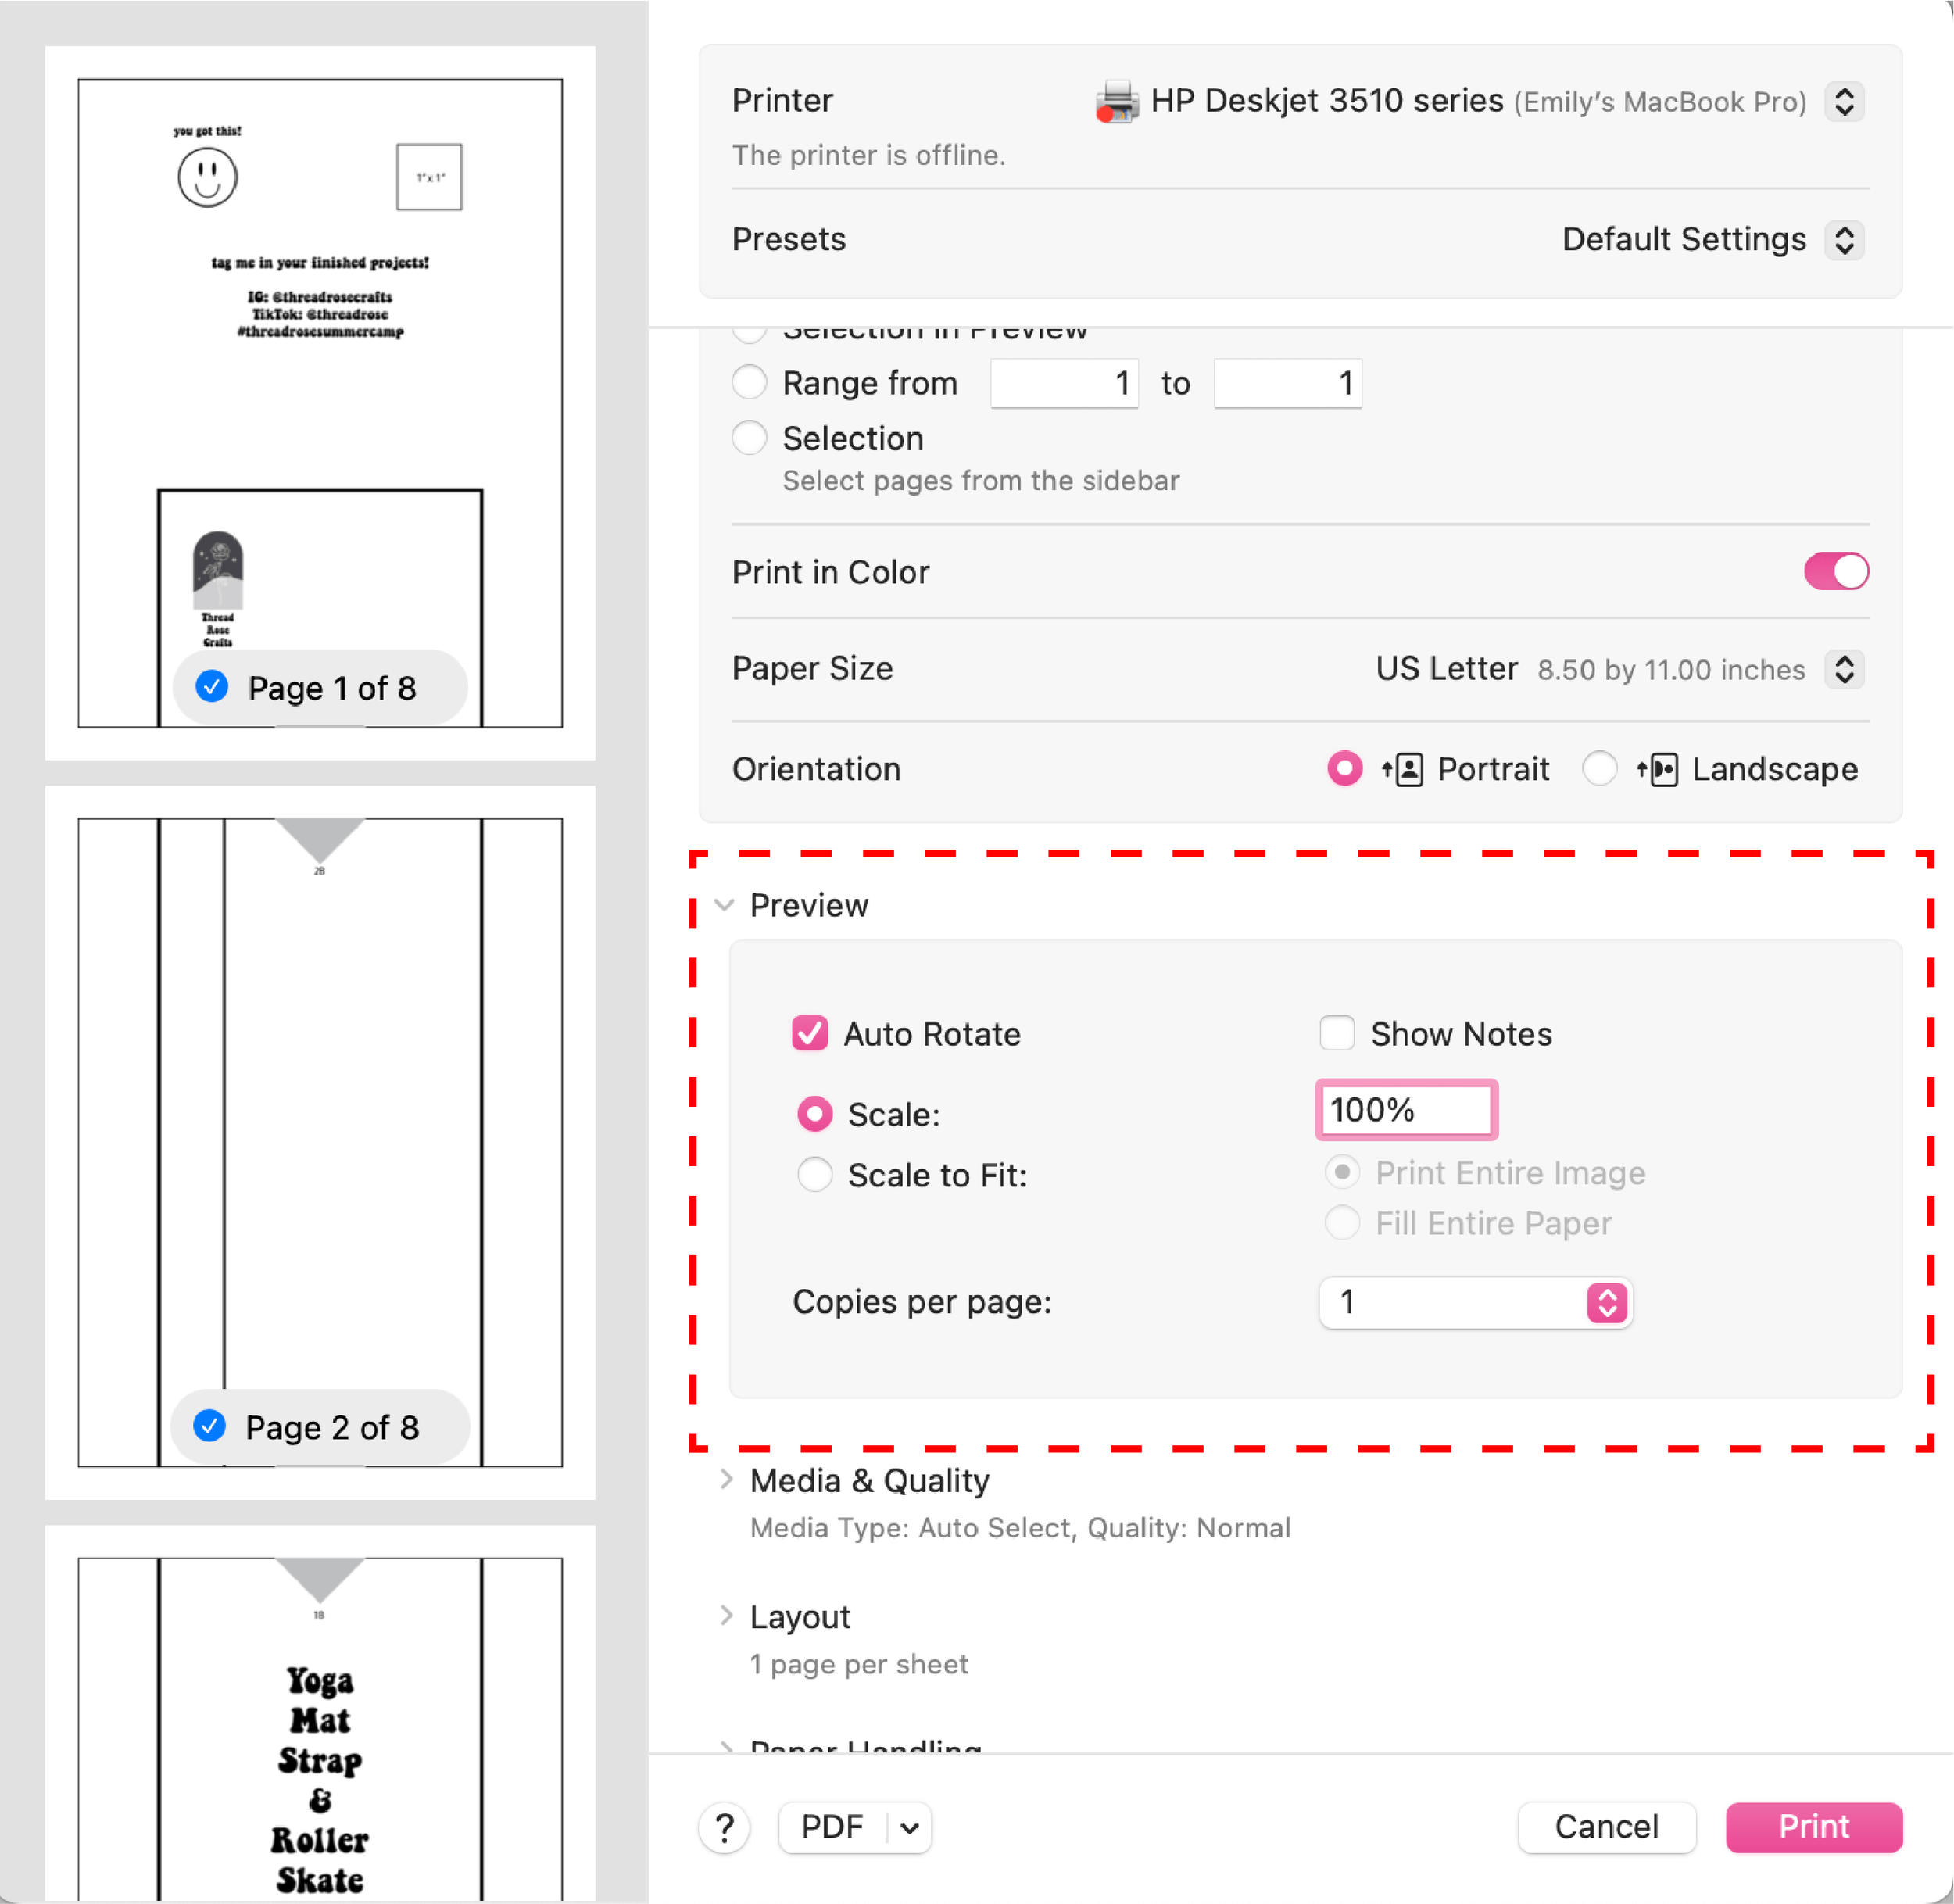This screenshot has height=1904, width=1954.
Task: Uncheck the Auto Rotate checkbox
Action: pyautogui.click(x=810, y=1033)
